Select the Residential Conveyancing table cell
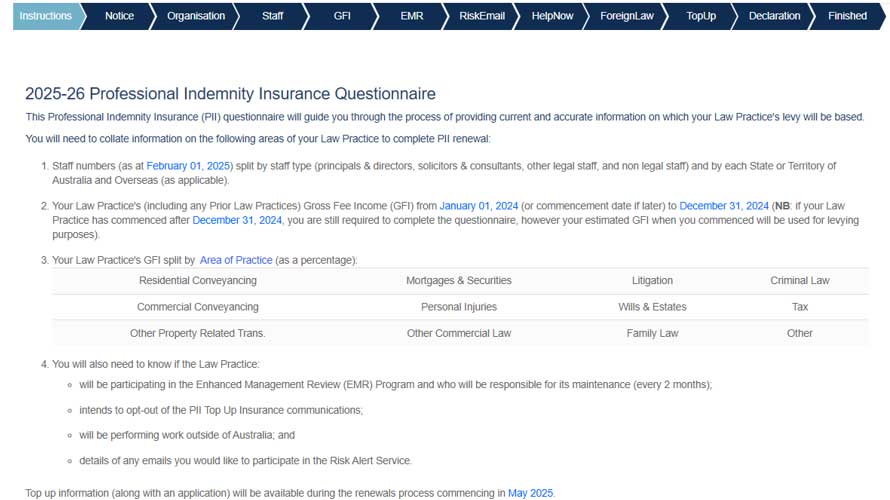 click(x=198, y=280)
